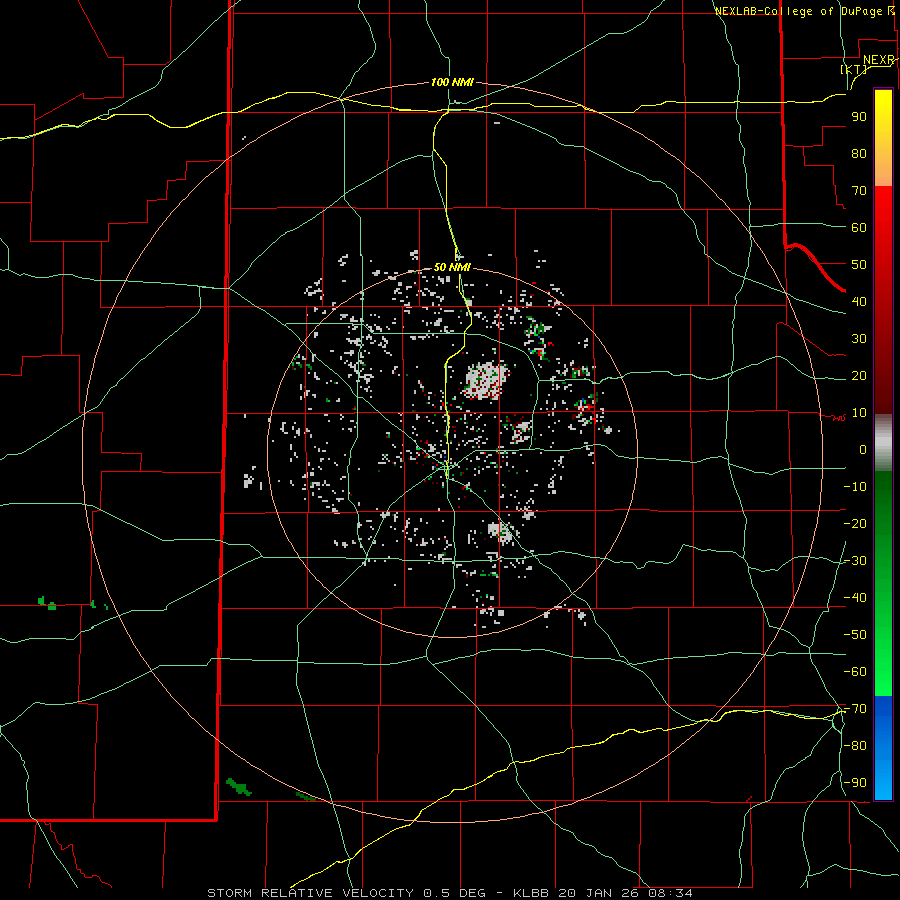Pick the bright red color bar segment
Viewport: 900px width, 900px height.
tap(883, 212)
